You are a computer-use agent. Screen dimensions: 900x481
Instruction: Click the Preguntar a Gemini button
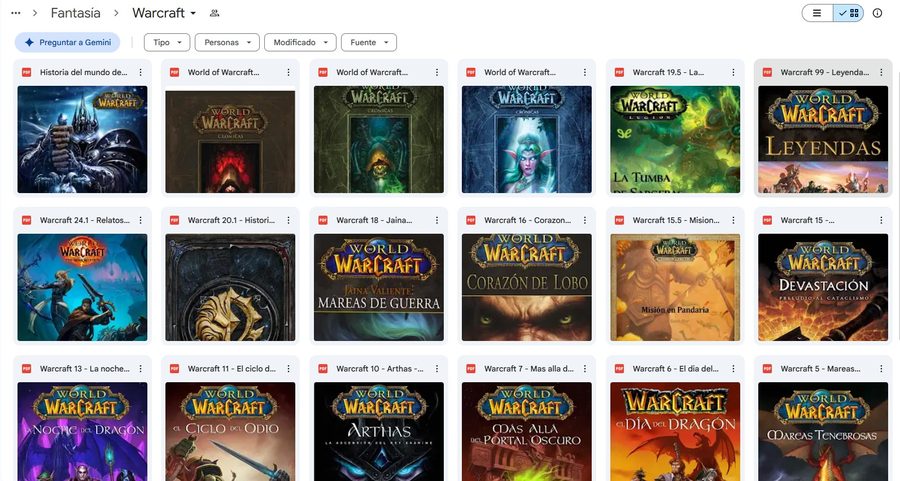click(x=68, y=42)
